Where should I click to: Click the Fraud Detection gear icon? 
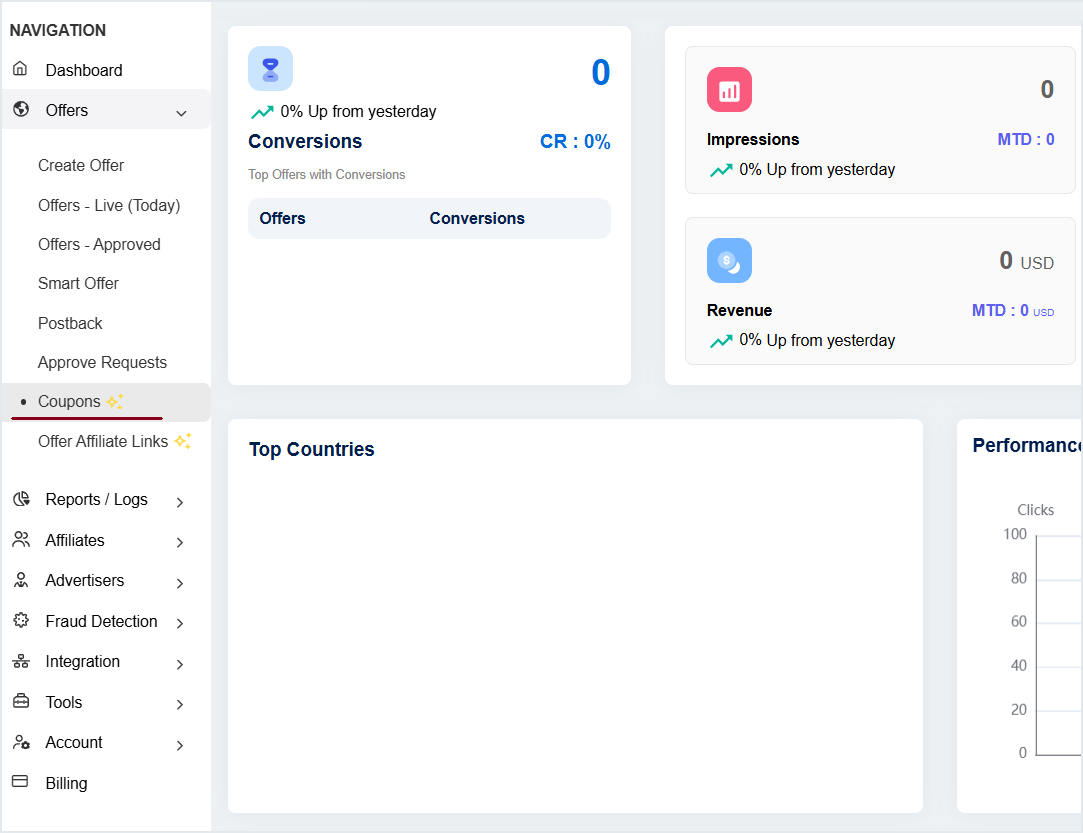click(x=20, y=621)
